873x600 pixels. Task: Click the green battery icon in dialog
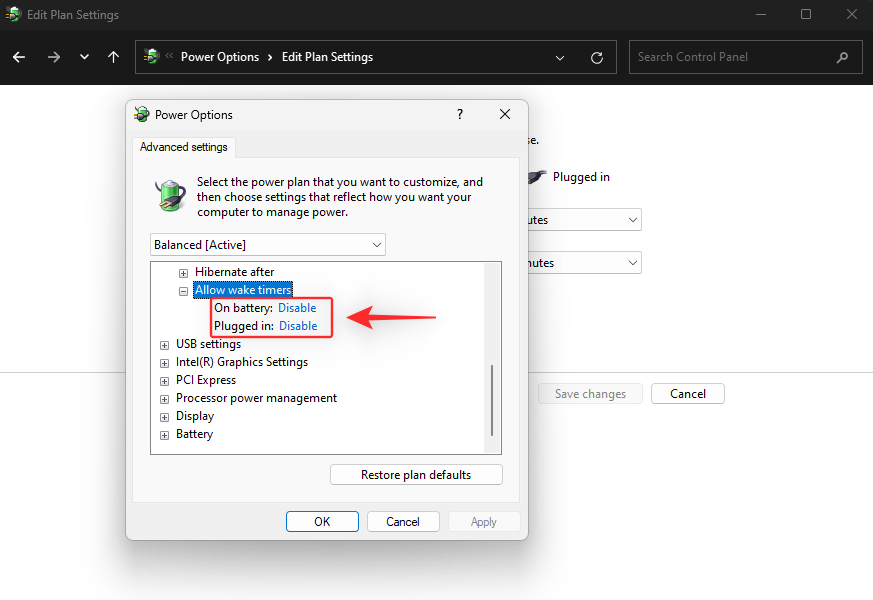pos(170,195)
